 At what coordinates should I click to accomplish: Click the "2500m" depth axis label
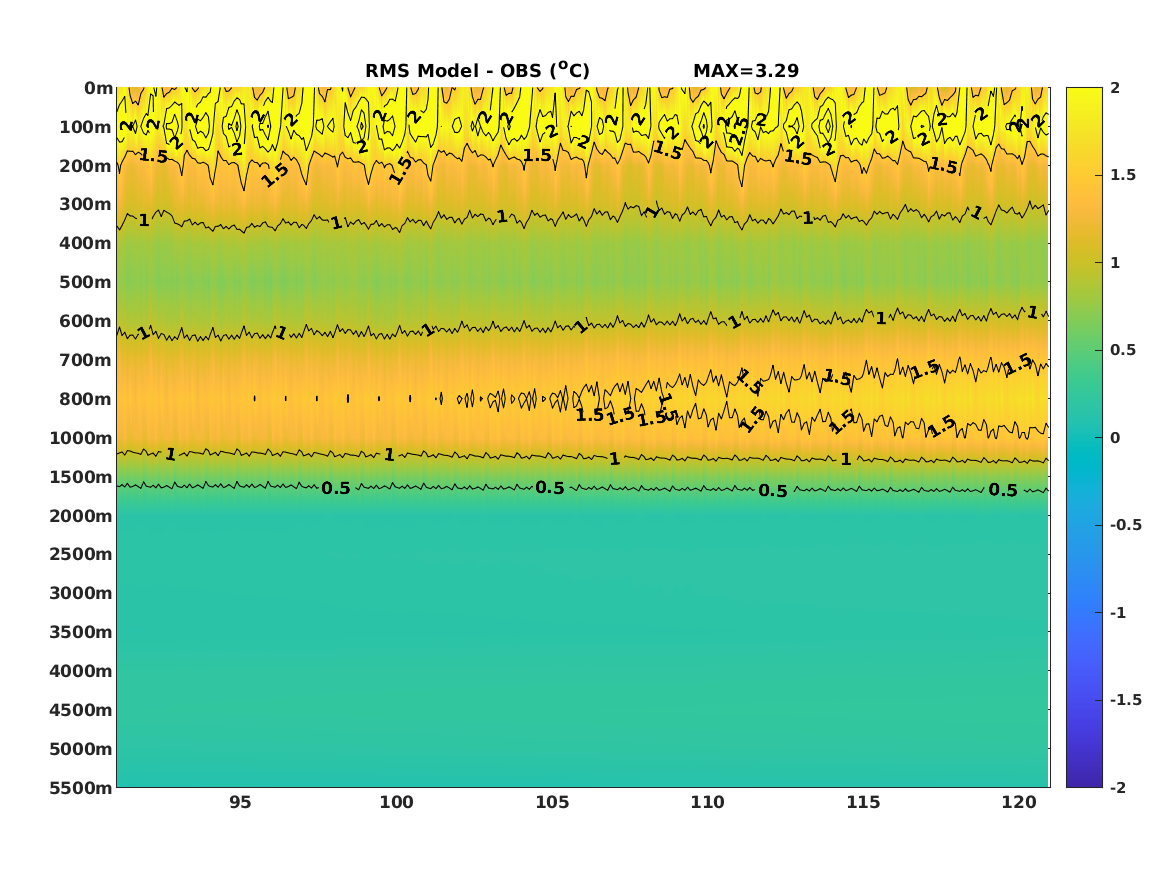pyautogui.click(x=81, y=554)
